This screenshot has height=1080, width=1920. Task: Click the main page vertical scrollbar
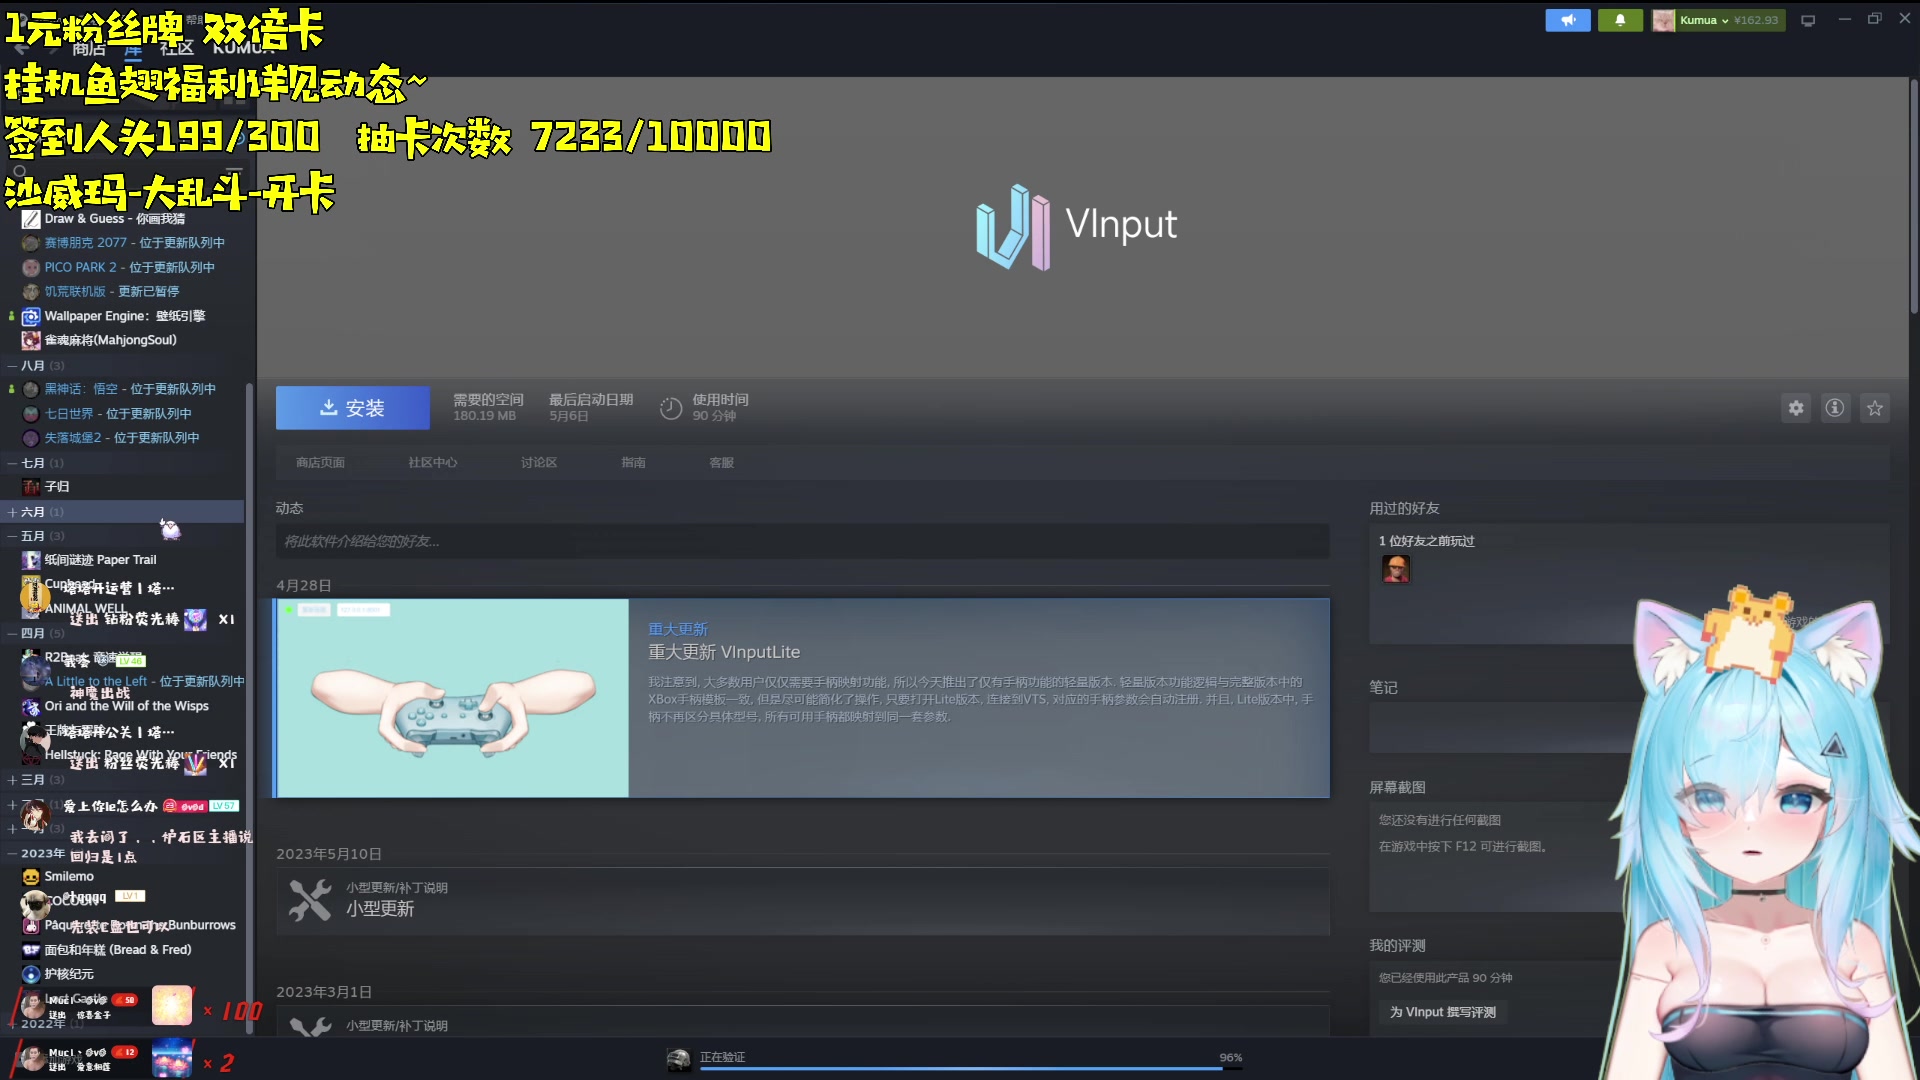[x=1914, y=195]
